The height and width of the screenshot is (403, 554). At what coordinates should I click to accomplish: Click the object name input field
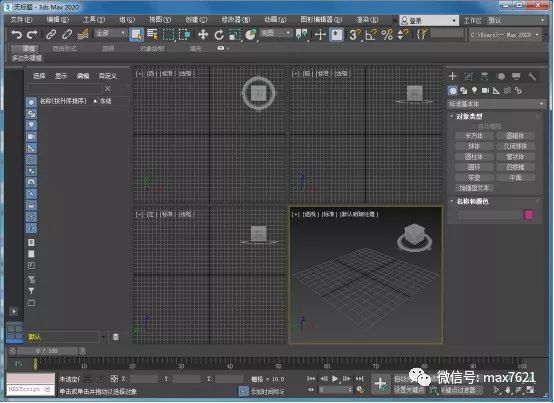(x=489, y=215)
